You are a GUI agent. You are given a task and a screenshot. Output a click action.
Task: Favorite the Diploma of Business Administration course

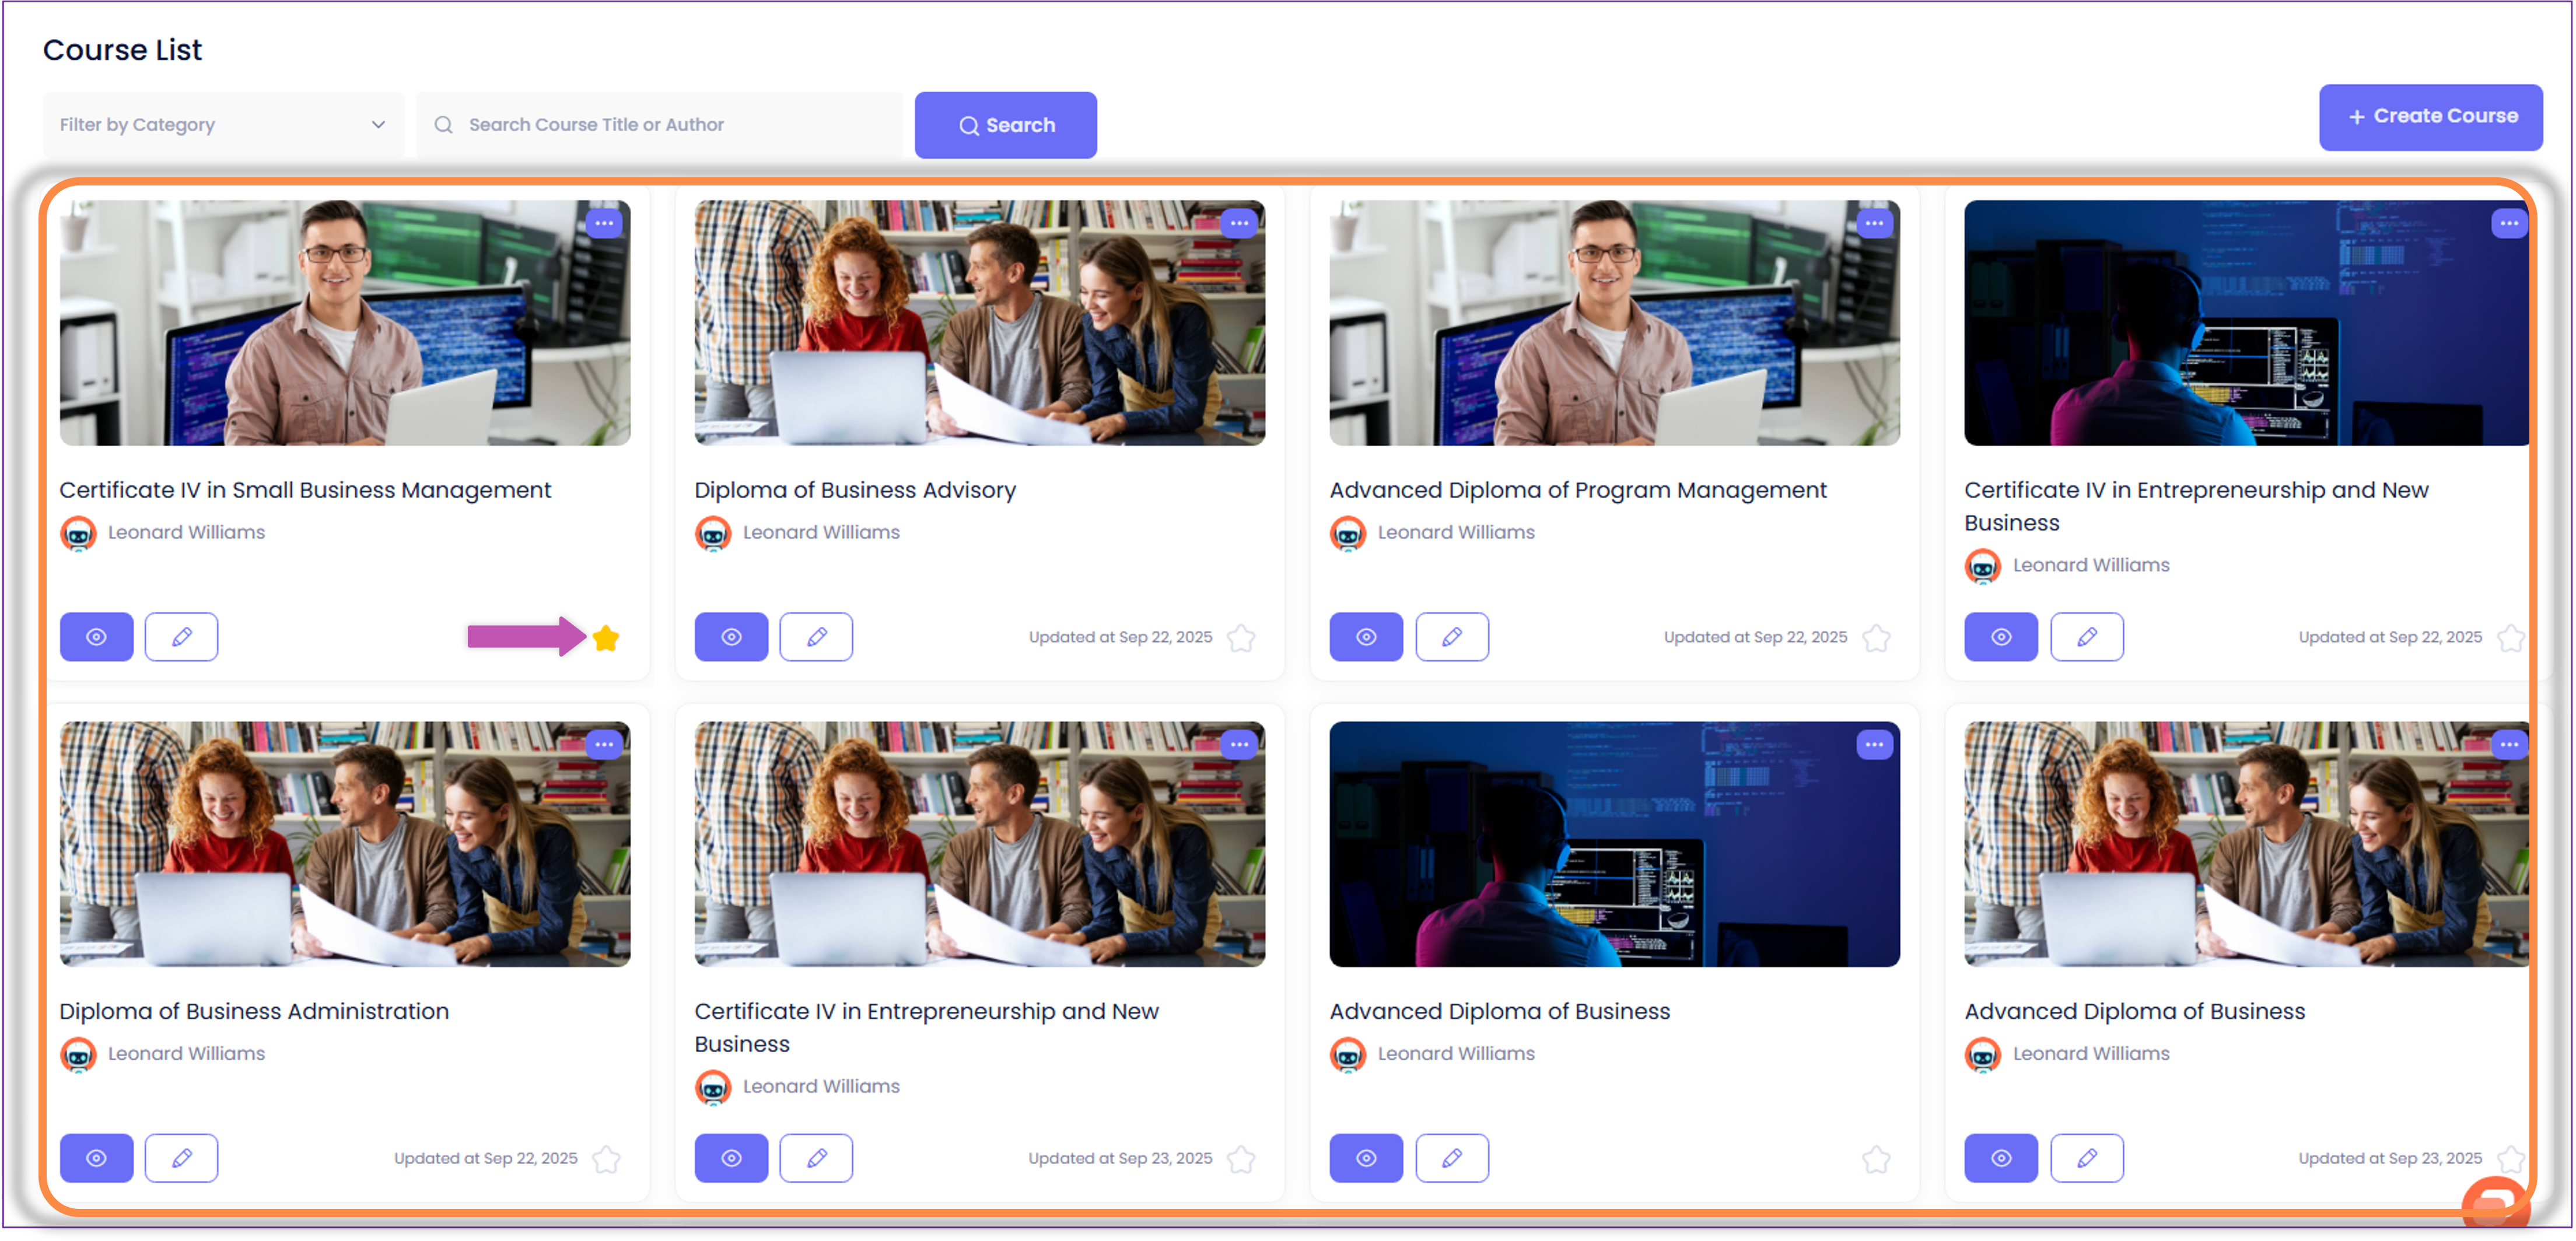coord(606,1159)
